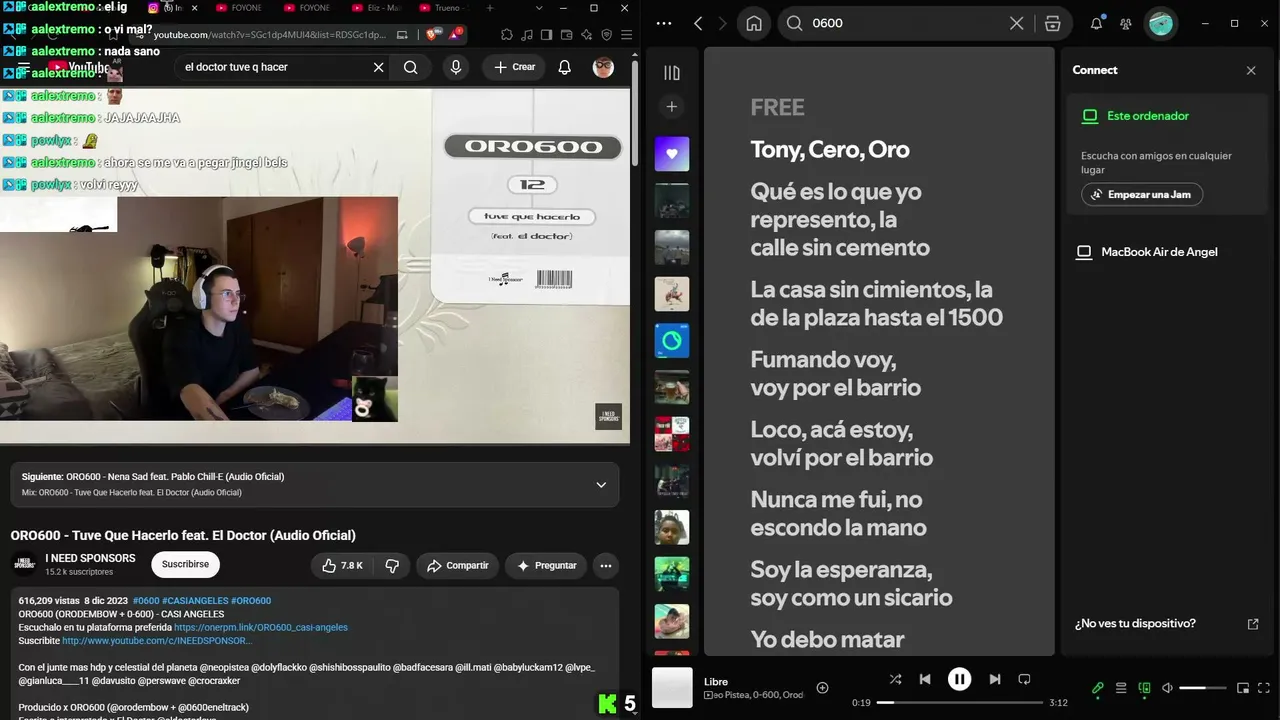The image size is (1280, 720).
Task: Select MacBook Air de Angel device
Action: point(1147,252)
